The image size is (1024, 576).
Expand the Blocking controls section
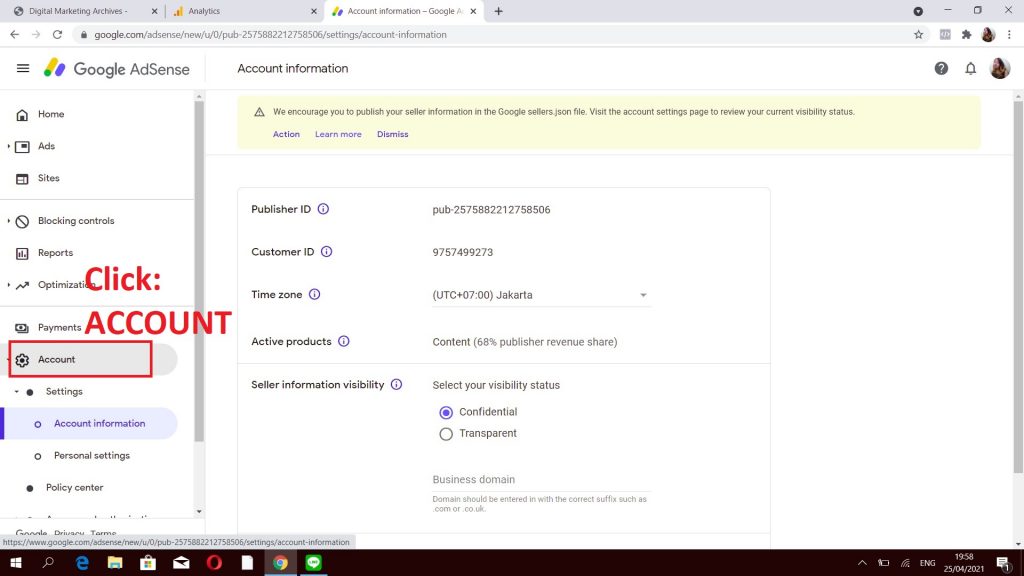coord(75,221)
